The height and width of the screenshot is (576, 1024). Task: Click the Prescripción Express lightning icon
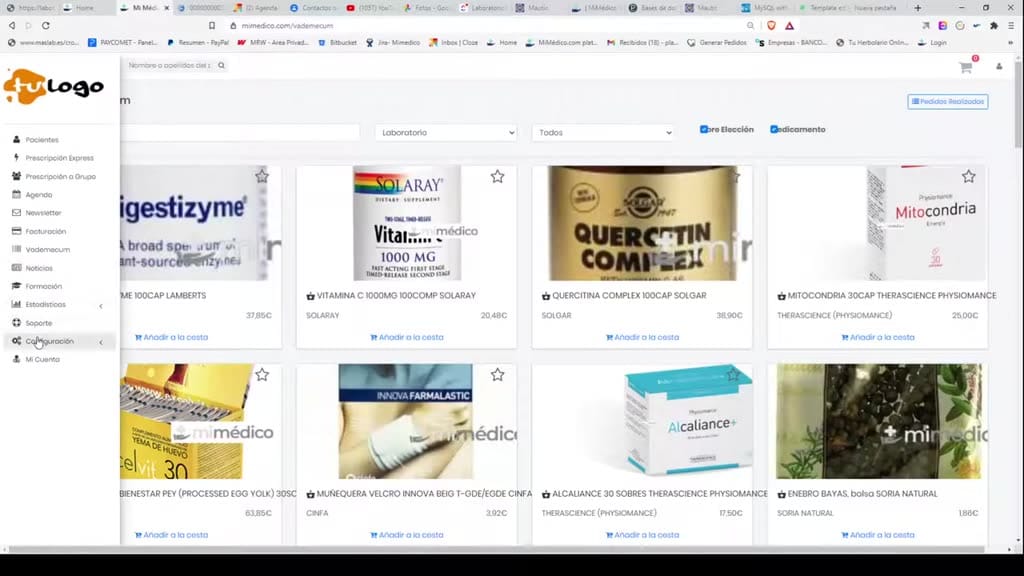tap(16, 157)
